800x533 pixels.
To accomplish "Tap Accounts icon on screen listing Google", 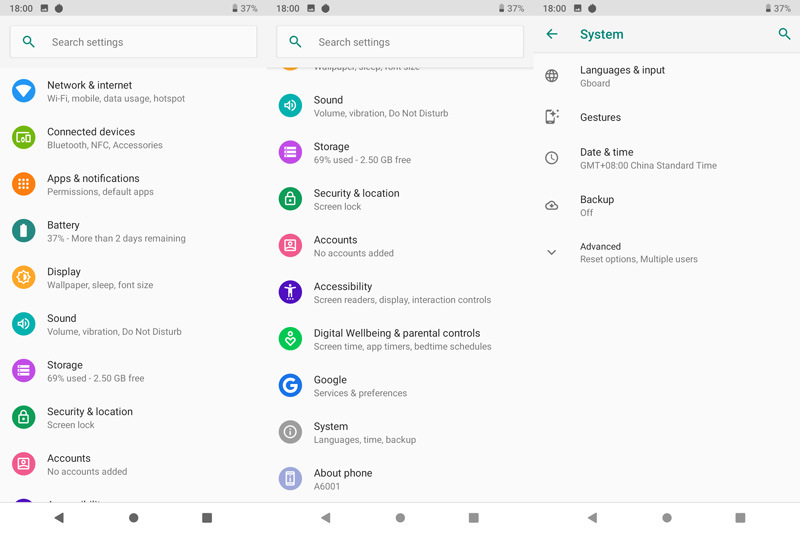I will 290,246.
